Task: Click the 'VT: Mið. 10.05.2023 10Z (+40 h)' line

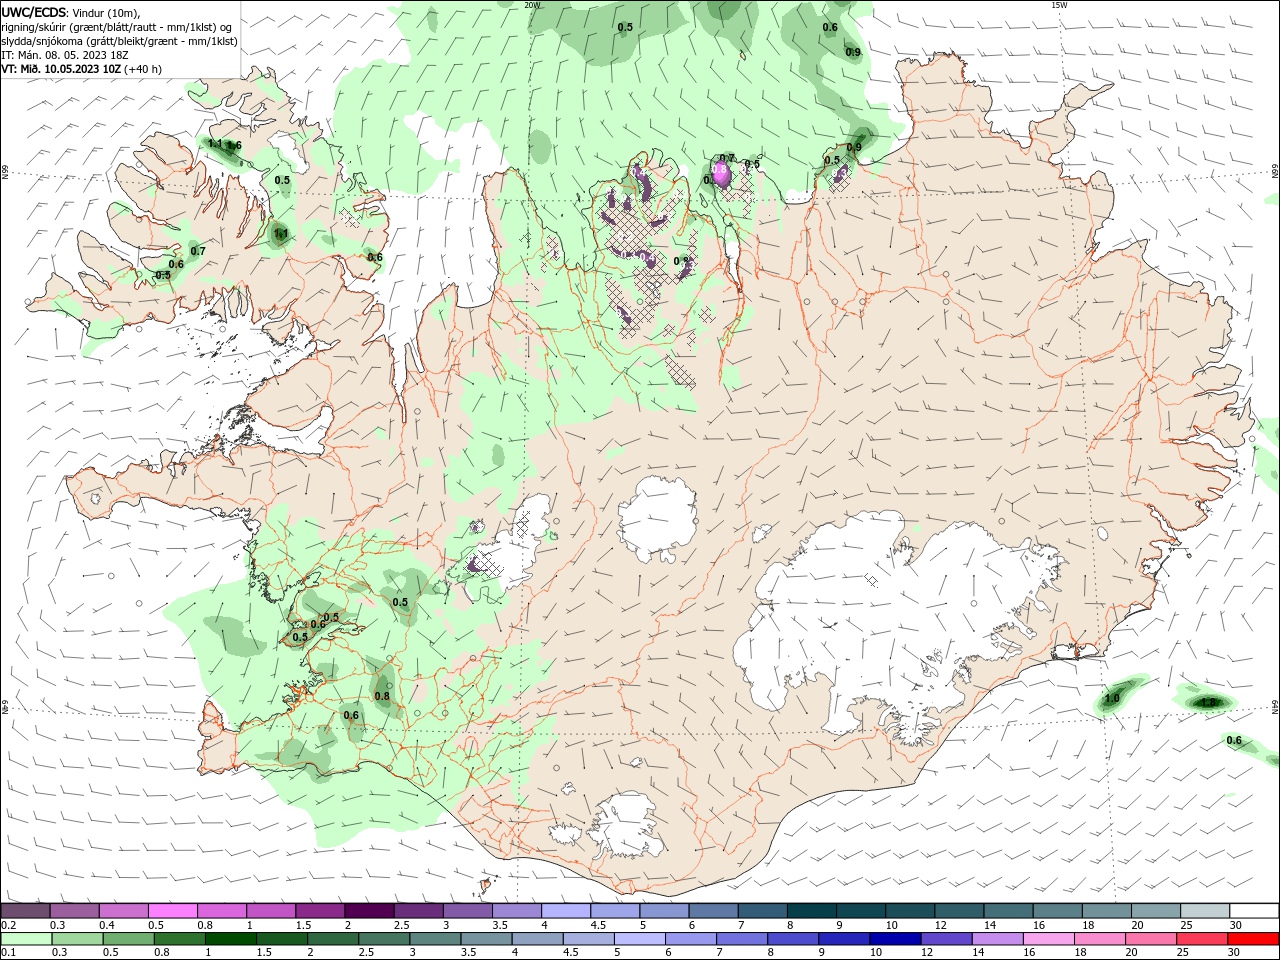Action: tap(81, 69)
